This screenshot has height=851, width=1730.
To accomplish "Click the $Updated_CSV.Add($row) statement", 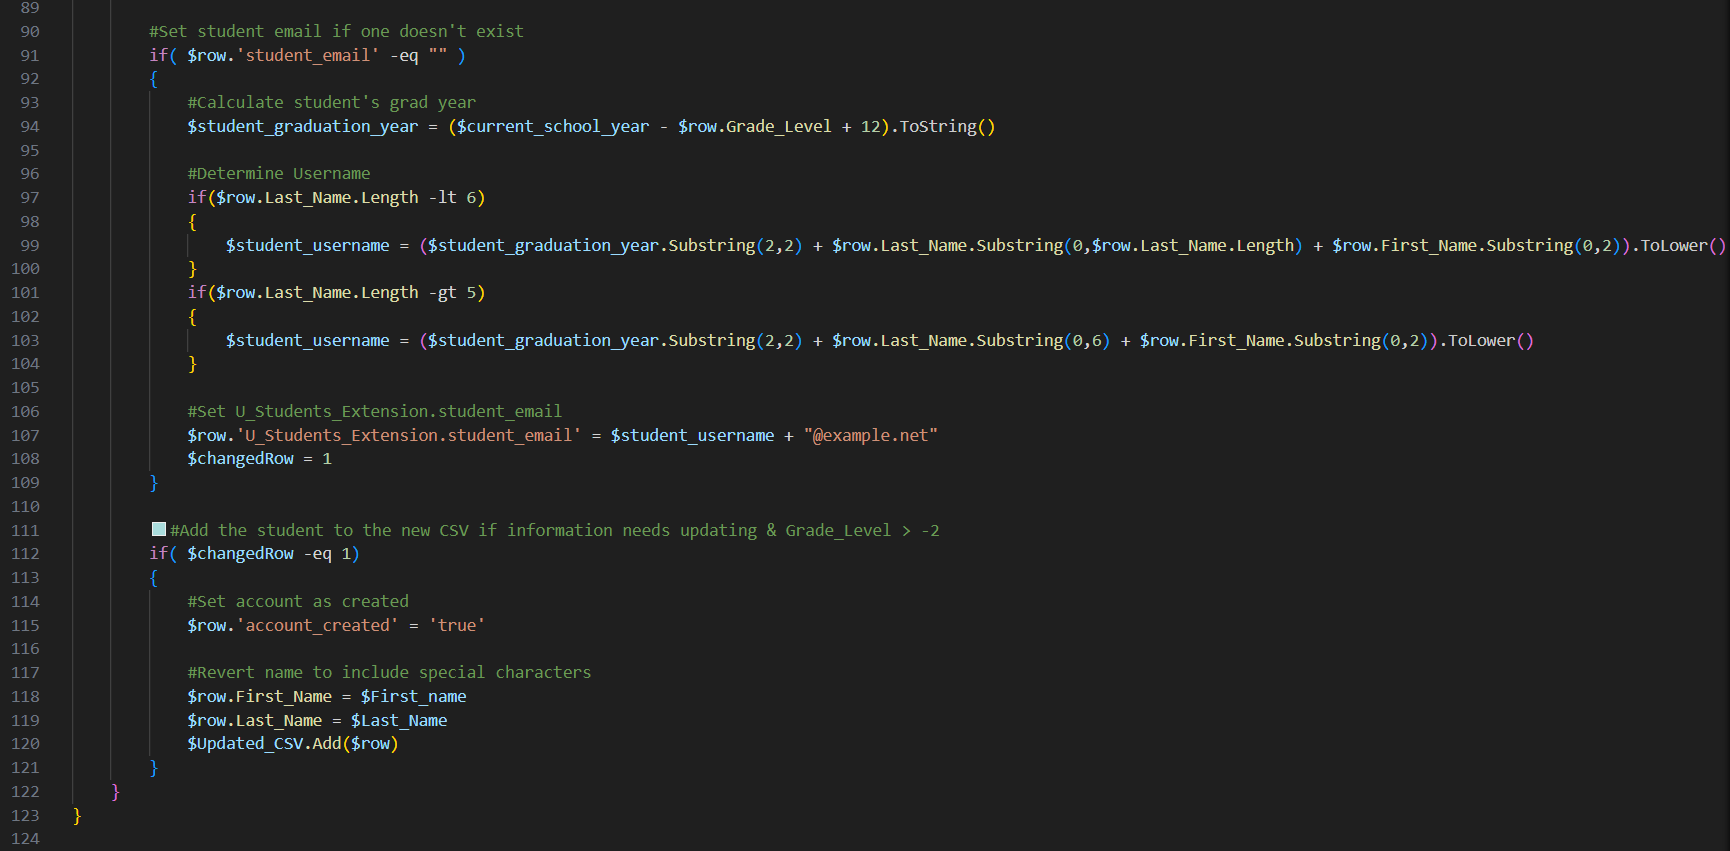I will click(292, 744).
